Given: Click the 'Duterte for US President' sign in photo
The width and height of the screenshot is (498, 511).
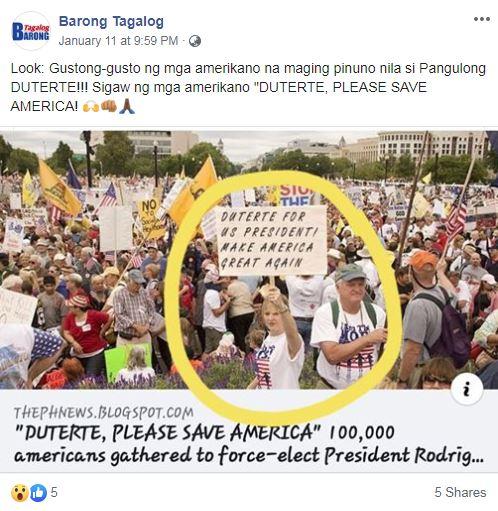Looking at the screenshot, I should 271,240.
